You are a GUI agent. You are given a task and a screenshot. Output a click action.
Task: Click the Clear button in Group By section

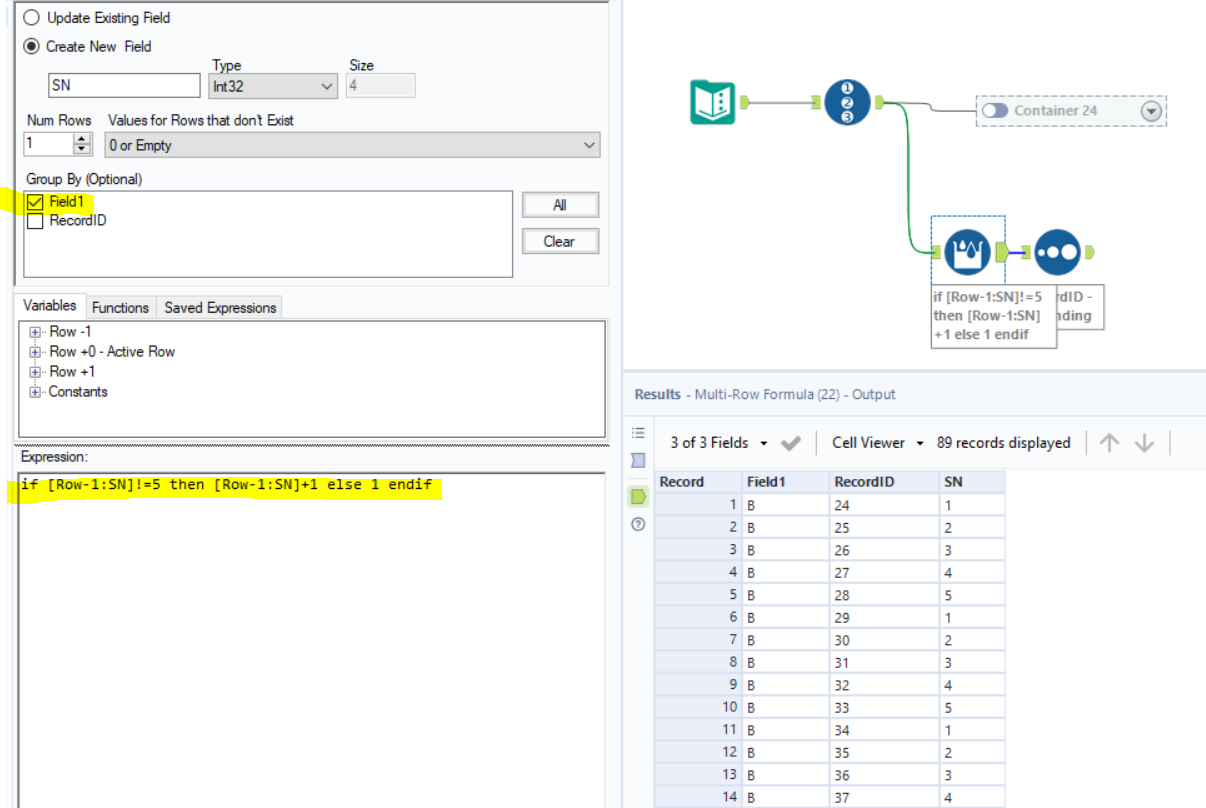point(560,240)
